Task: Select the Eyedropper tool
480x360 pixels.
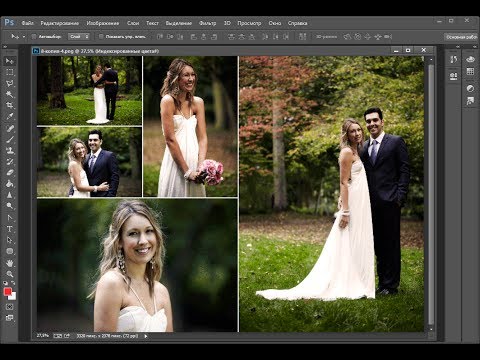Action: (x=10, y=117)
